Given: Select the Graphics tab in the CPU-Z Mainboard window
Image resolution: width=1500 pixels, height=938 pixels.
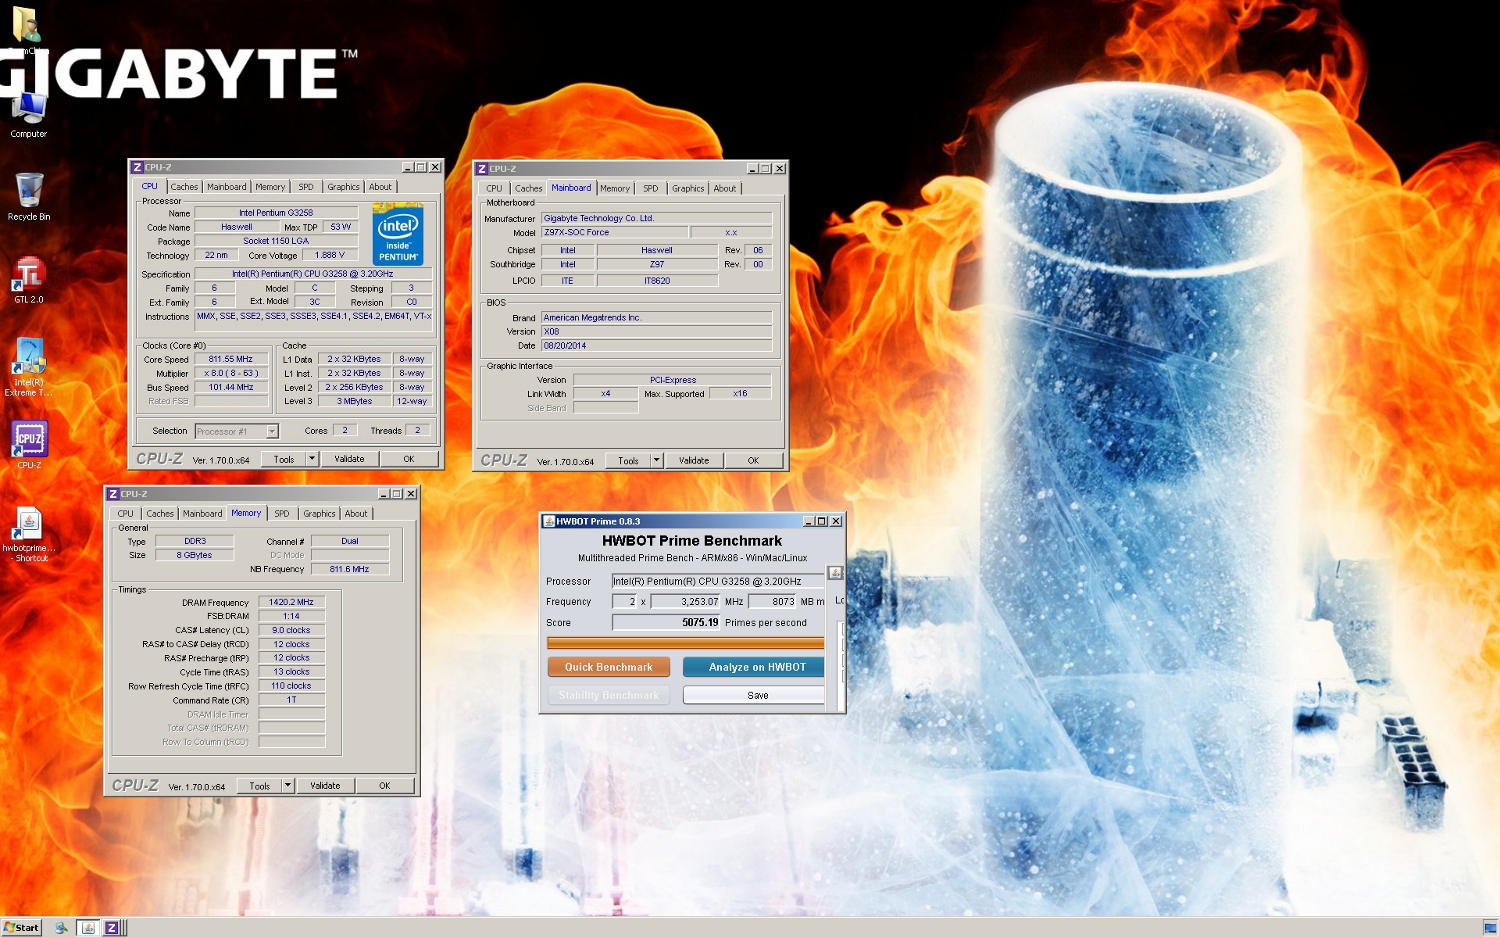Looking at the screenshot, I should 688,189.
